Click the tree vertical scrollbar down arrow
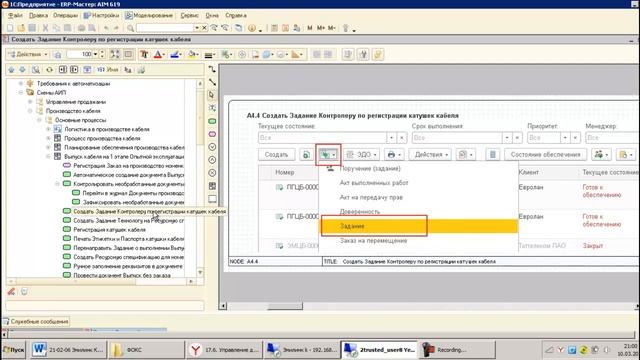This screenshot has height=360, width=640. (x=200, y=272)
